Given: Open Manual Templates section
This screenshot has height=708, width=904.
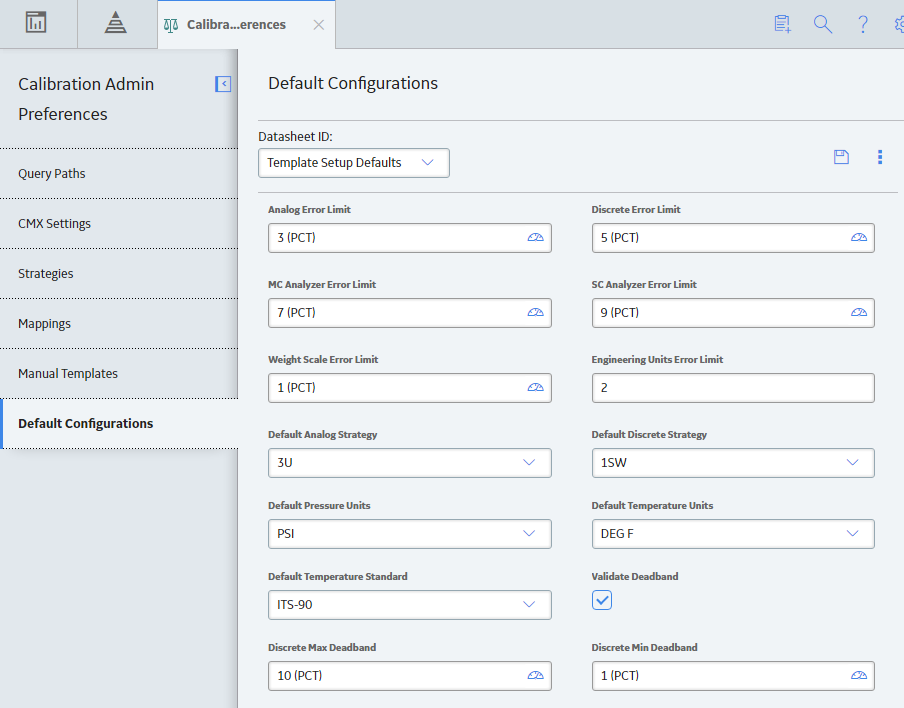Looking at the screenshot, I should (119, 374).
